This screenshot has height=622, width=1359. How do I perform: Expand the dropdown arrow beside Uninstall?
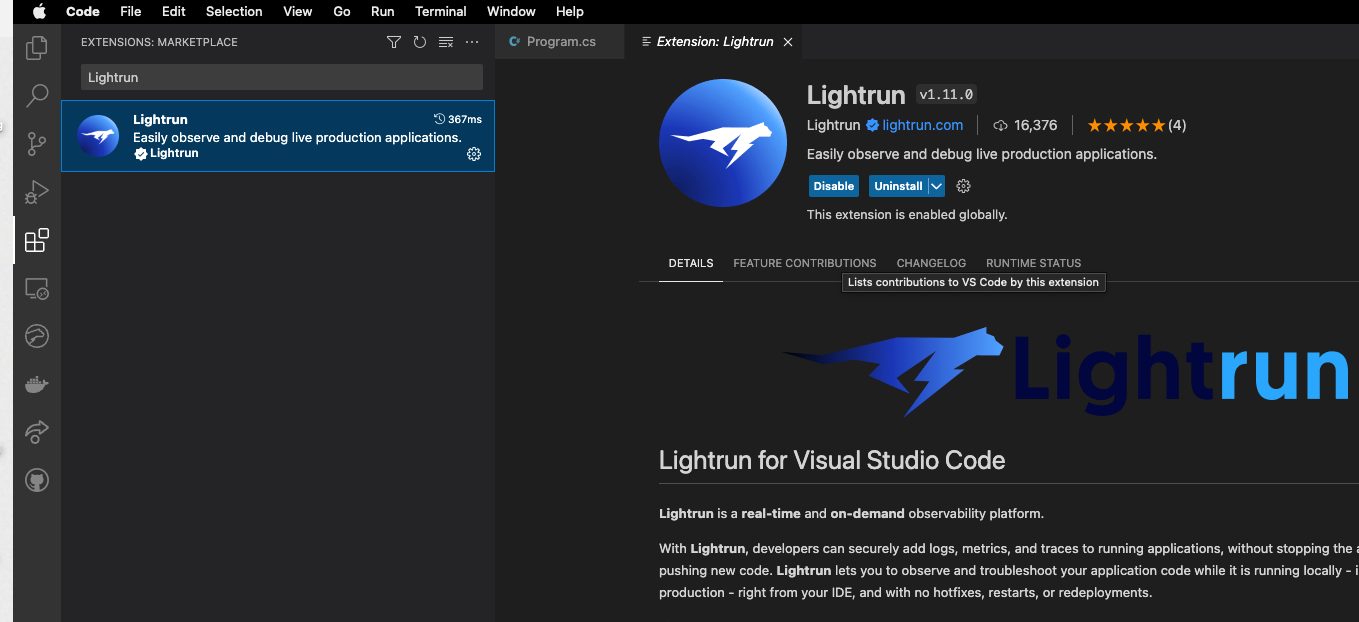coord(936,186)
